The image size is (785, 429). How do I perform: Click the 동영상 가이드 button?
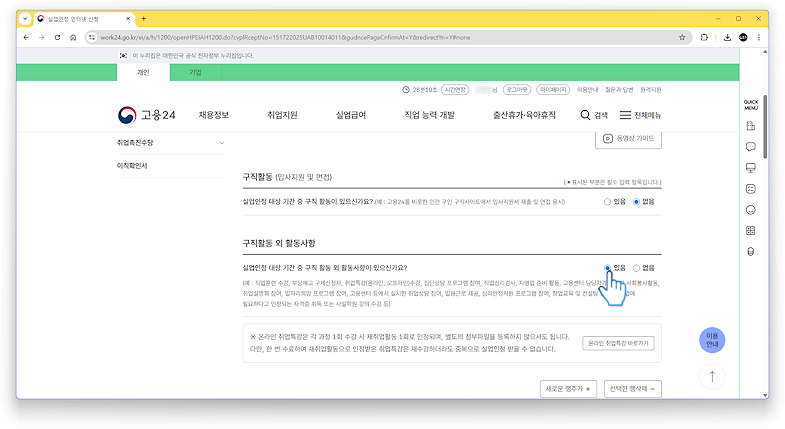tap(628, 139)
